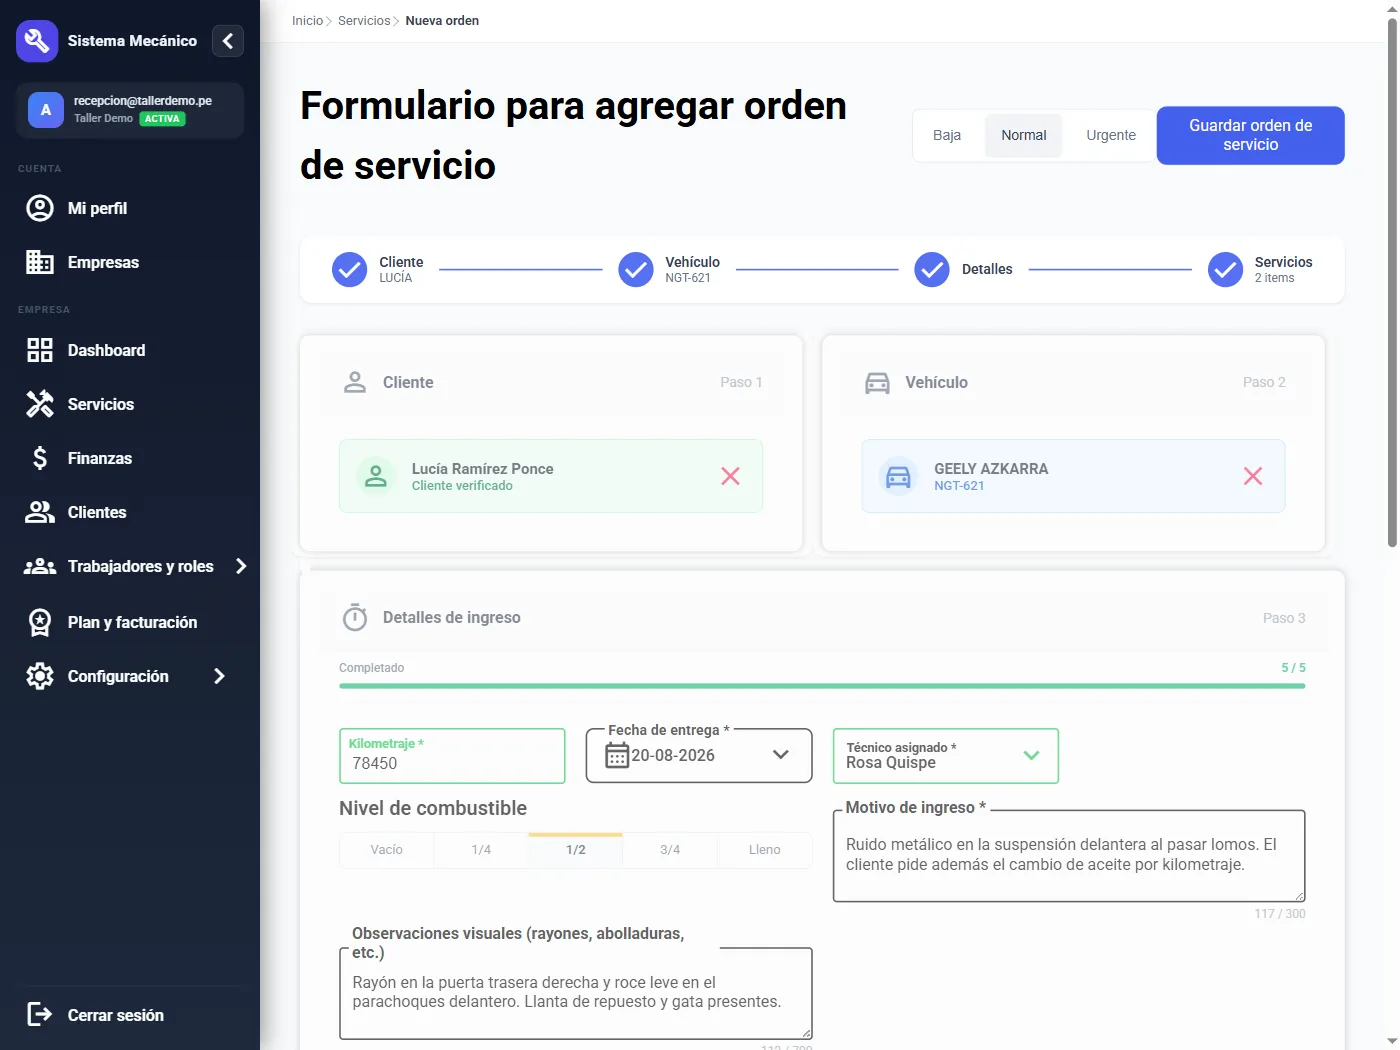Click the page vertical scrollbar
The width and height of the screenshot is (1400, 1050).
pyautogui.click(x=1392, y=282)
